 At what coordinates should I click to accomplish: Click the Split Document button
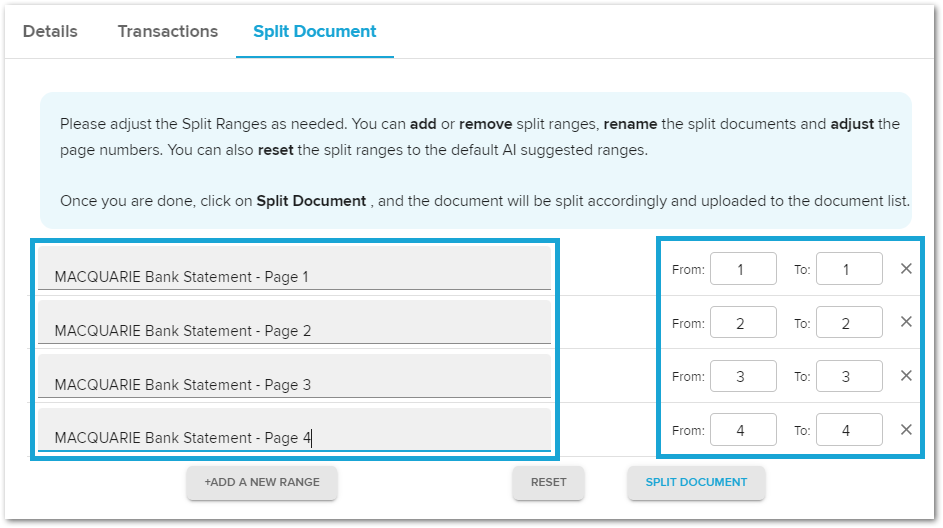pyautogui.click(x=696, y=482)
